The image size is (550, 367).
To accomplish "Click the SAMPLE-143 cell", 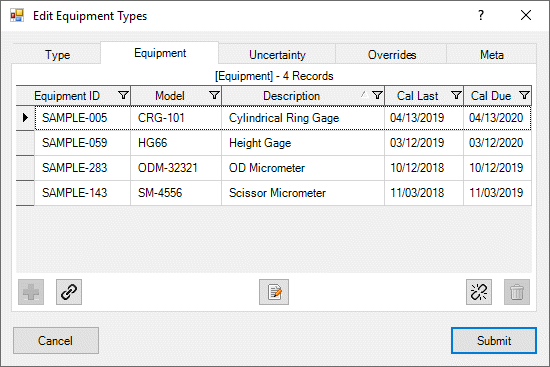I will coord(82,193).
